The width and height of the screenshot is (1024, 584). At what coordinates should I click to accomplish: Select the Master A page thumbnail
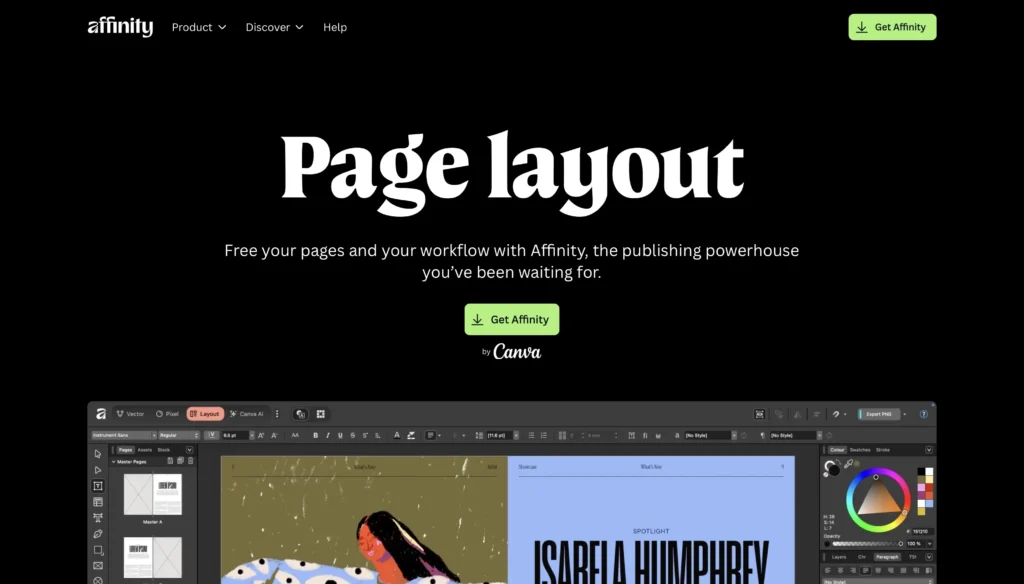coord(153,495)
